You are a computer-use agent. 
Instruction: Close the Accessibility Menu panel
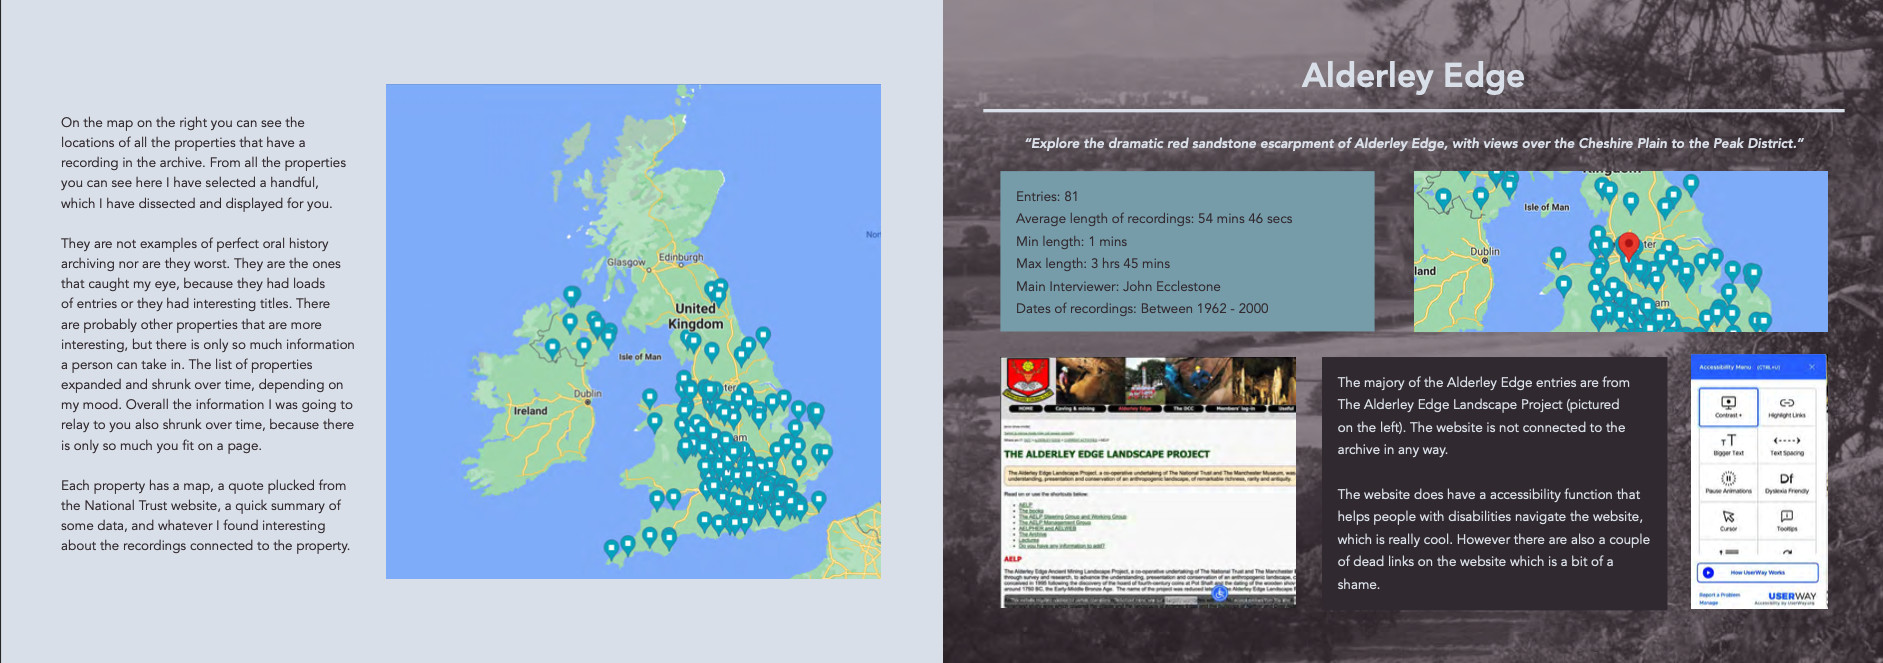tap(1811, 367)
